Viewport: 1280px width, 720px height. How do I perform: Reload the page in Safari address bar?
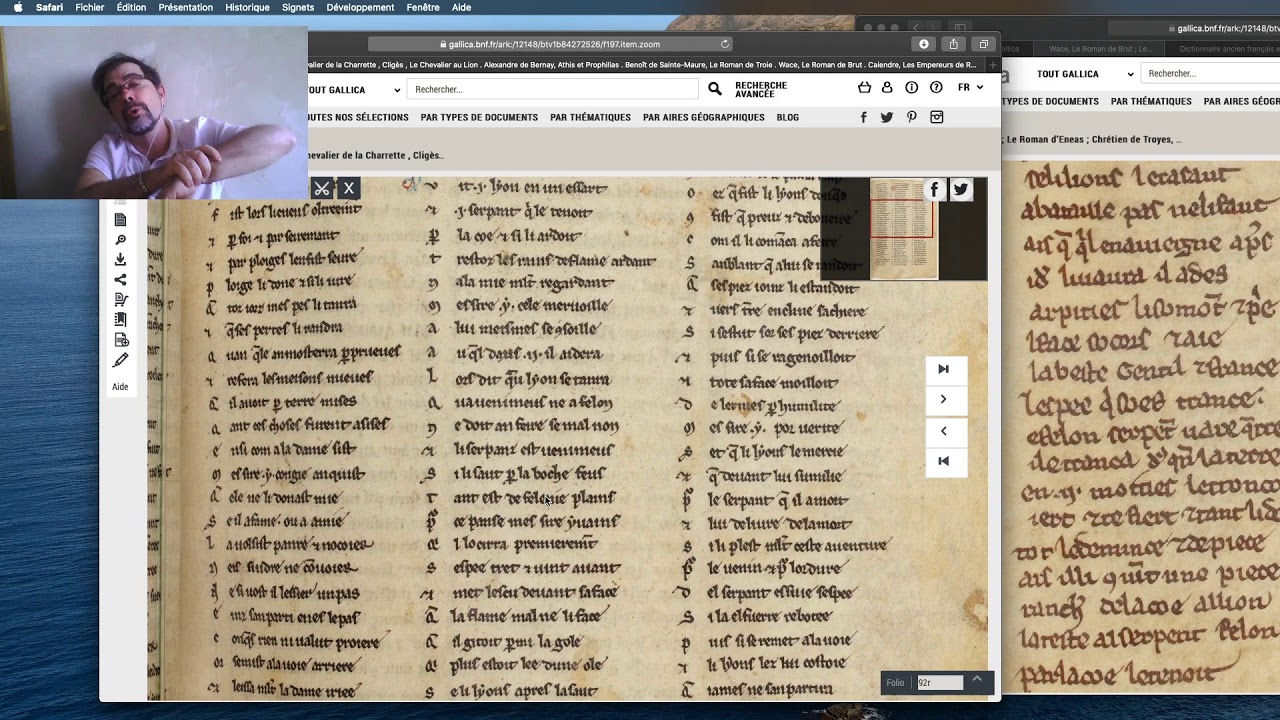725,44
